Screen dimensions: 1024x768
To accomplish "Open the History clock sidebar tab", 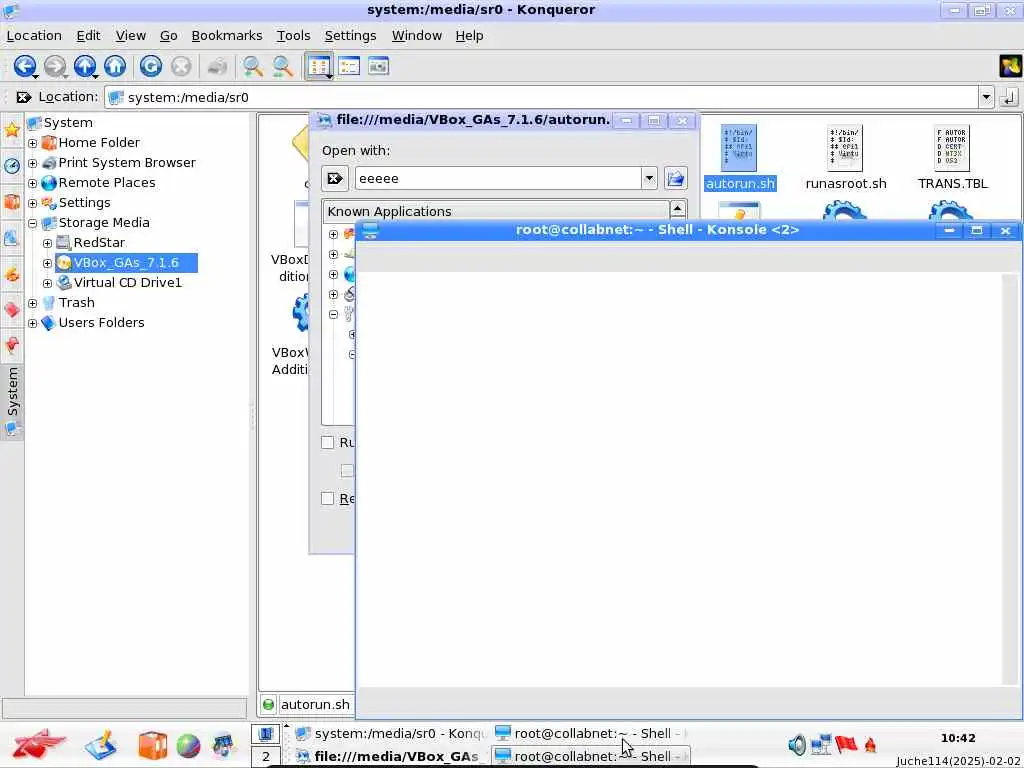I will pos(12,166).
